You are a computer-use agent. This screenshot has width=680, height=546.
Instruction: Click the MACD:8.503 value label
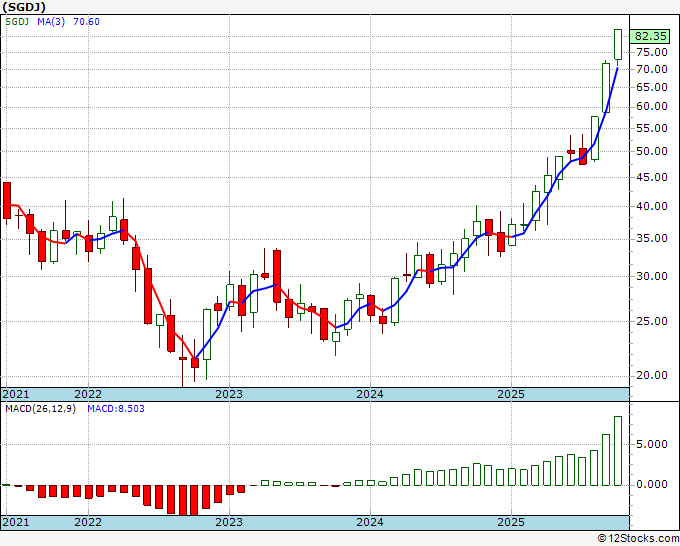tap(116, 409)
